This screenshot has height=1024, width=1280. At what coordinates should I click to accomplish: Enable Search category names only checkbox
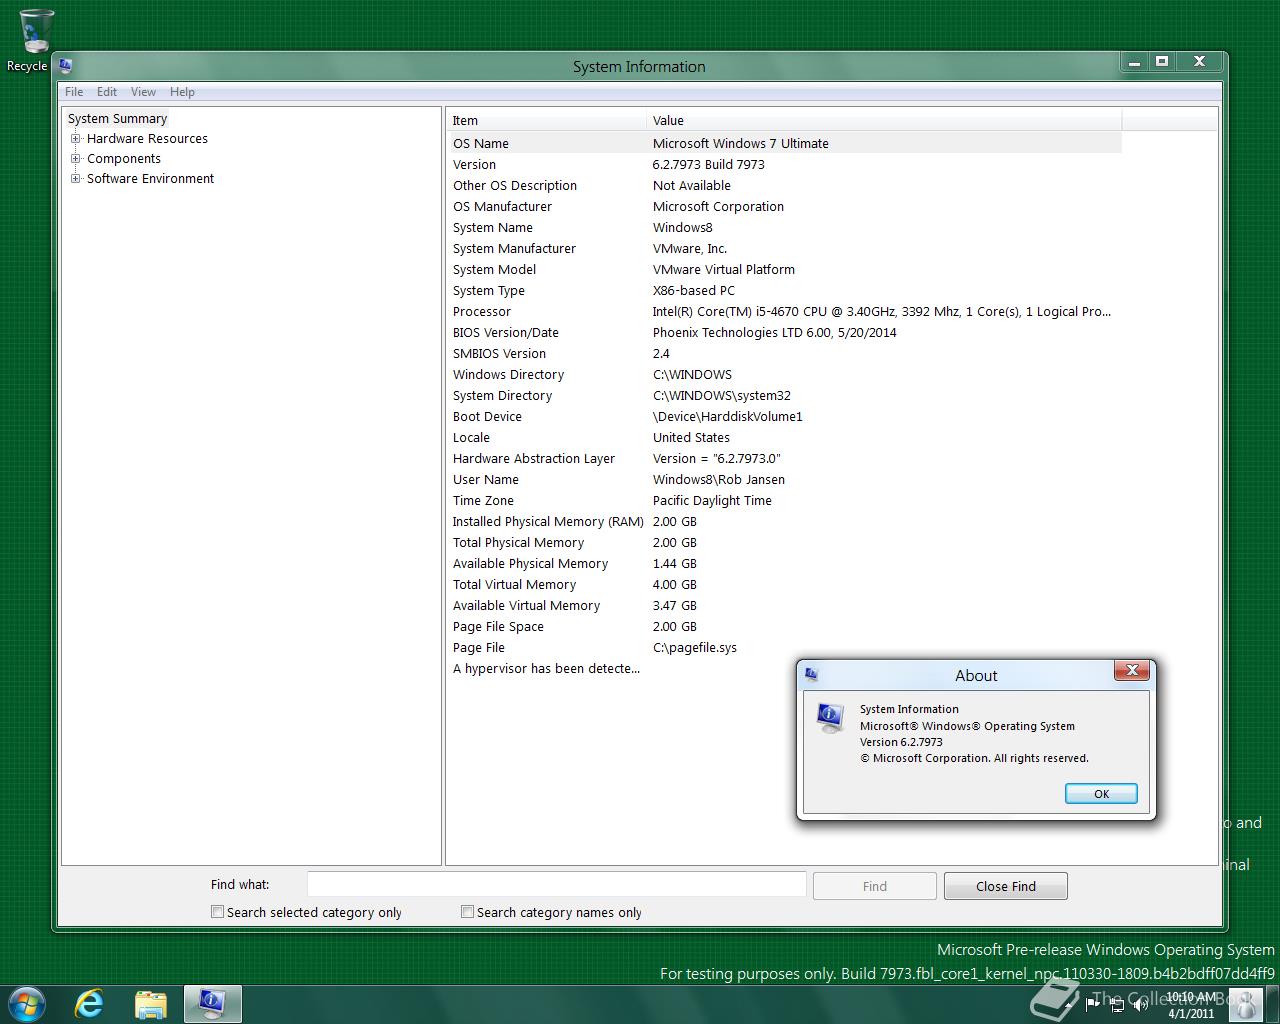pyautogui.click(x=467, y=911)
